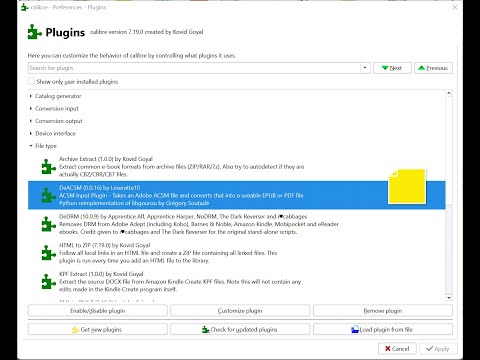Viewport: 480px width, 360px height.
Task: Click the DeACSM plugin puzzle icon
Action: 48,195
